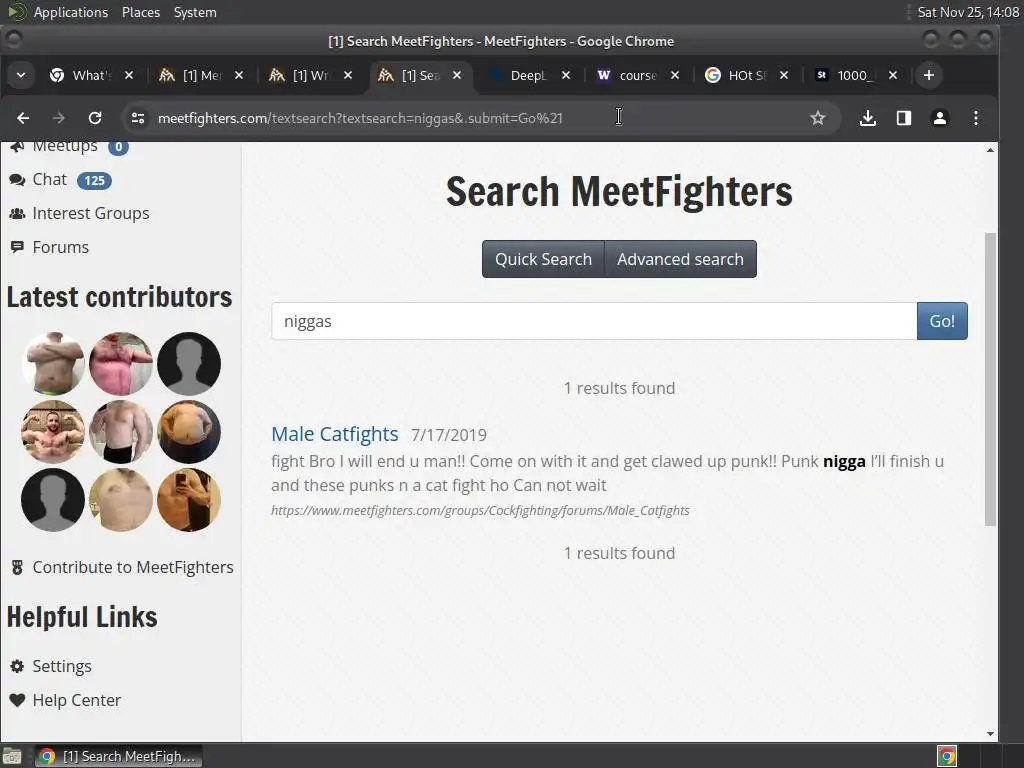
Task: Click the Forums message icon
Action: pos(17,248)
